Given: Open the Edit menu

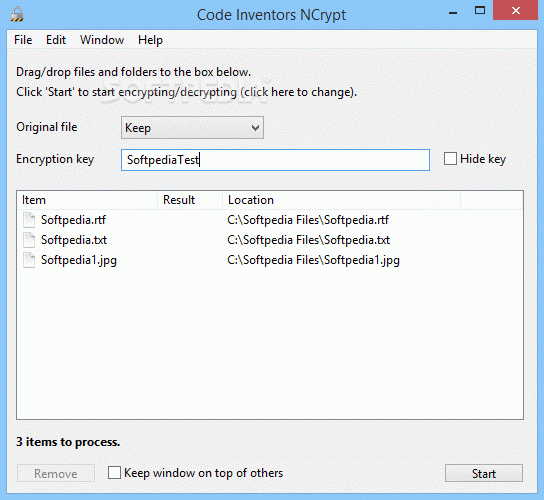Looking at the screenshot, I should (56, 40).
